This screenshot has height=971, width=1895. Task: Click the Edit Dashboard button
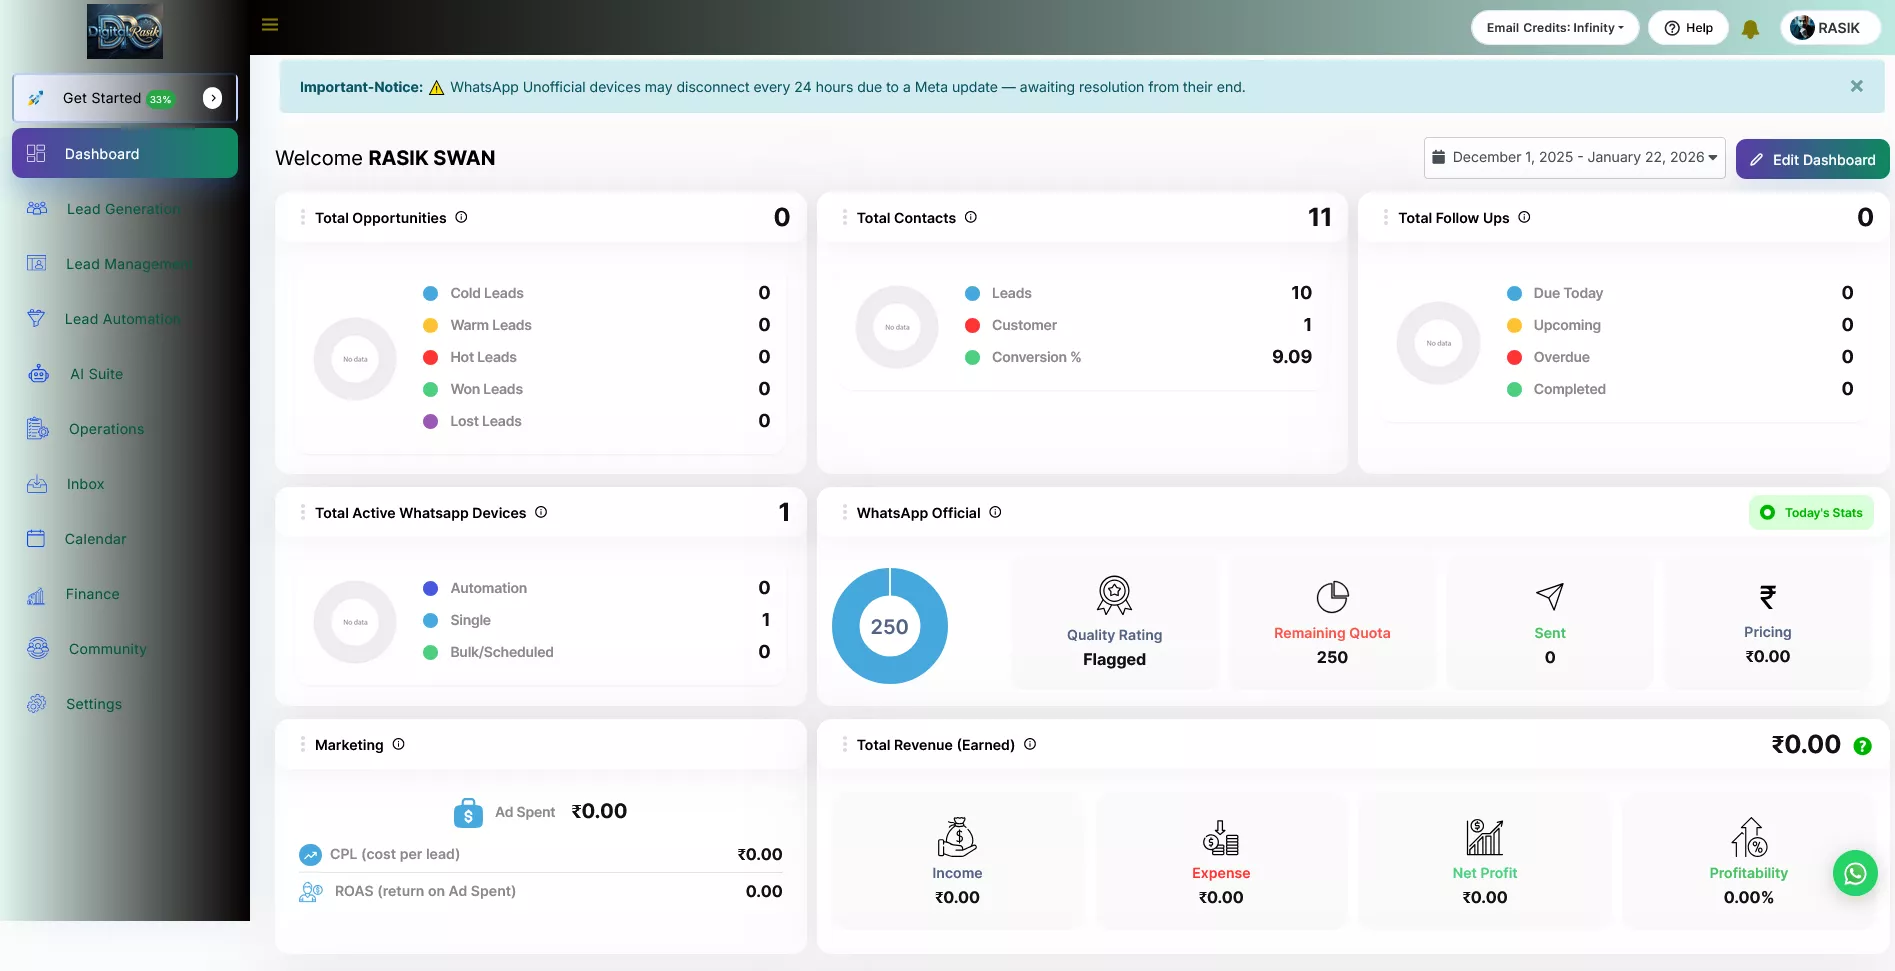[x=1812, y=159]
